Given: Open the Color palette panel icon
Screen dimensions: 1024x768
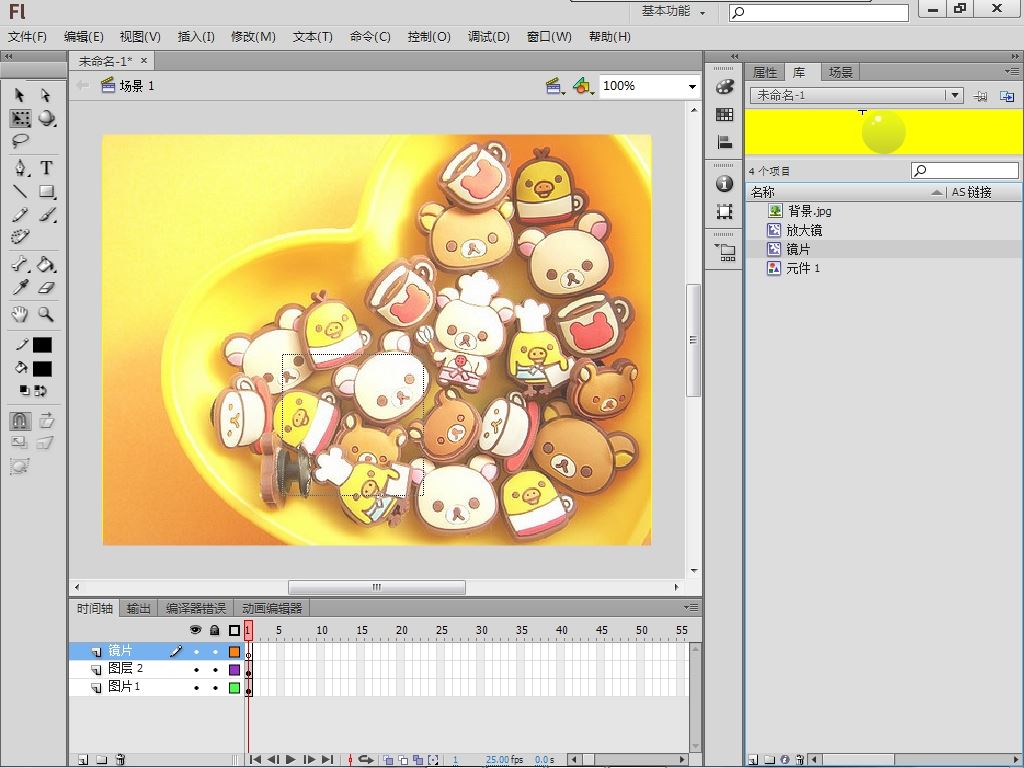Looking at the screenshot, I should pos(725,88).
